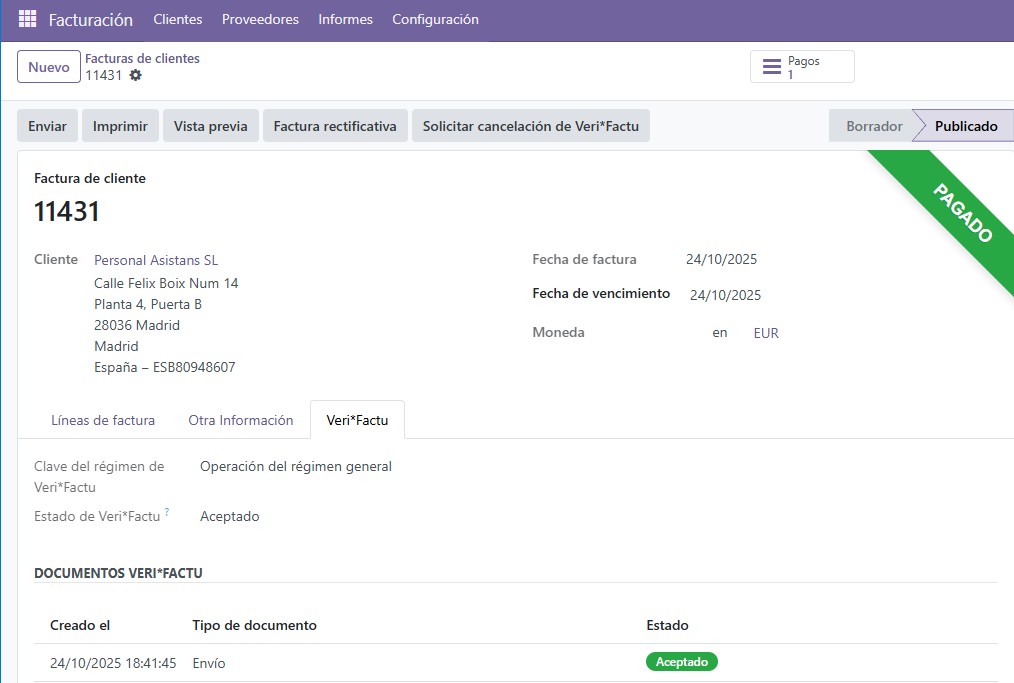
Task: Select the Veri*Factu tab
Action: (x=357, y=420)
